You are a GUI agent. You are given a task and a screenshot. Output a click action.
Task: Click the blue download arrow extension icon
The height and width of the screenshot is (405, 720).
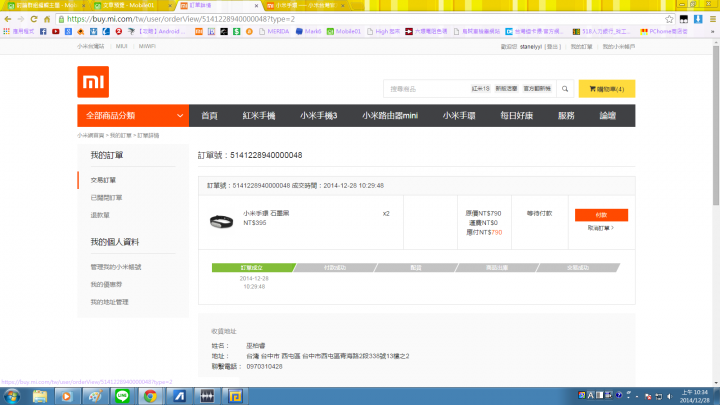(698, 19)
